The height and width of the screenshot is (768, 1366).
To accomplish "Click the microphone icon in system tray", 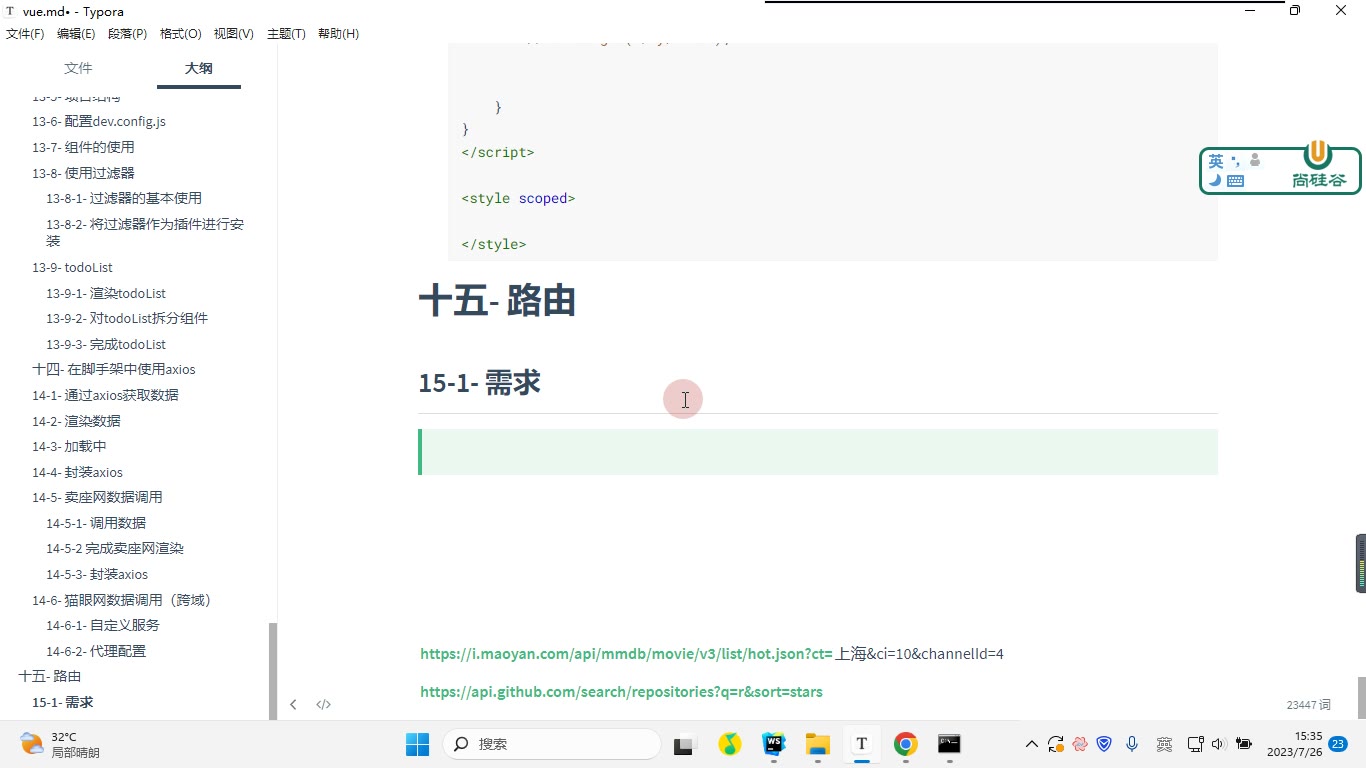I will [1132, 744].
